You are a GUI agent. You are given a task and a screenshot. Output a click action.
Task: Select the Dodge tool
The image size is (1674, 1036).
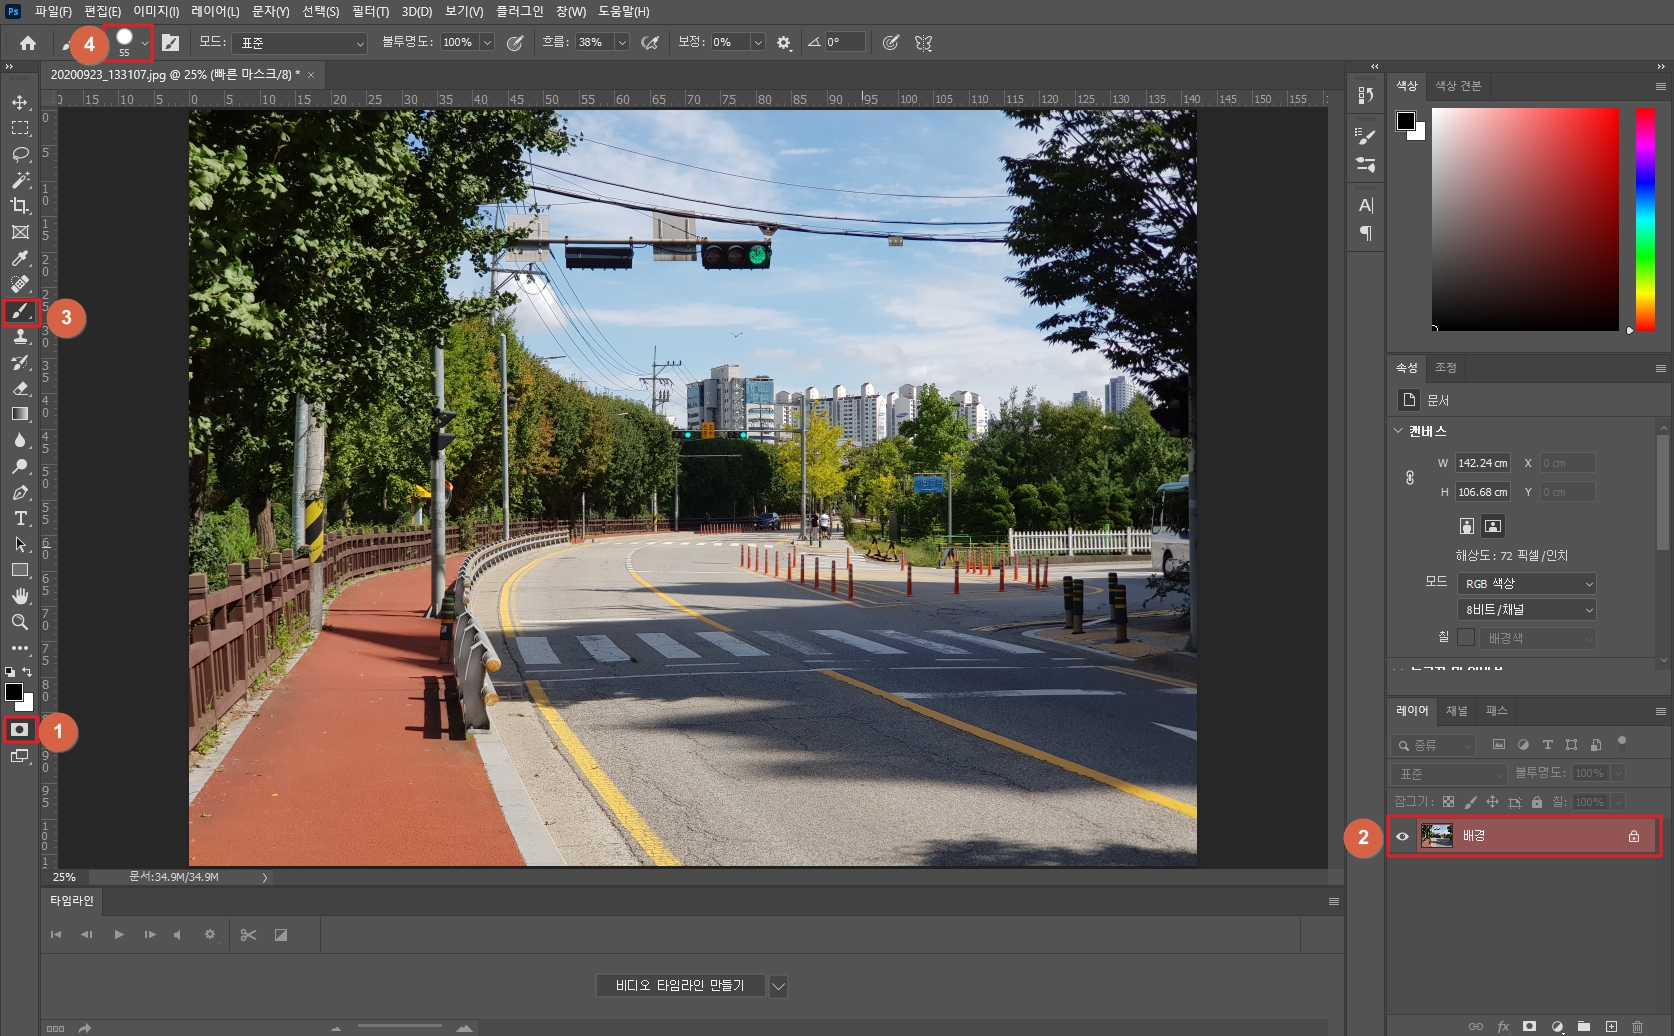20,466
